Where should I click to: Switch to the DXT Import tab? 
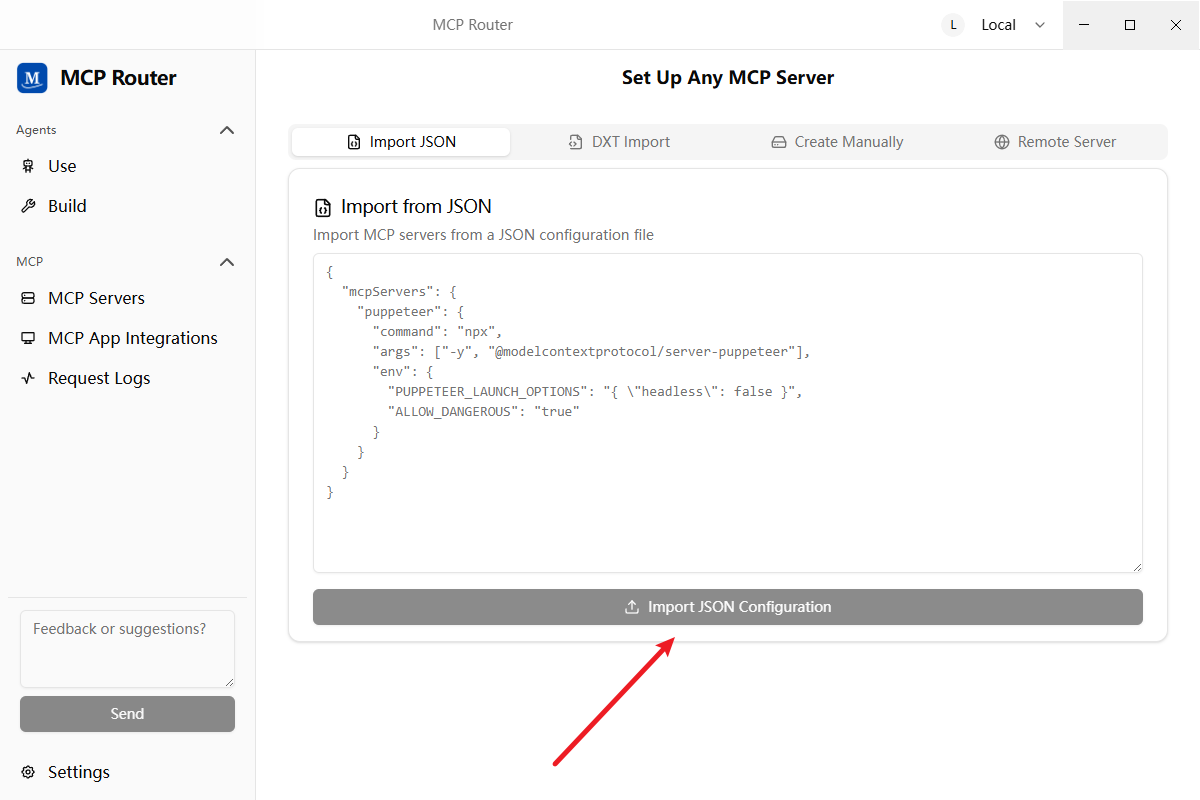619,142
